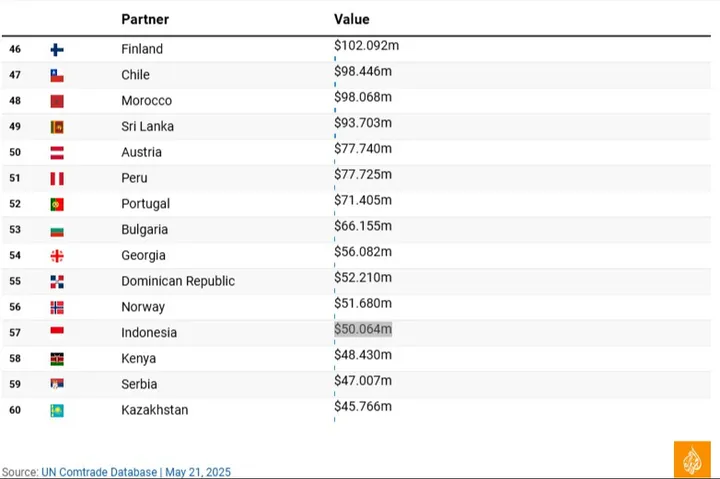Click the Finland flag icon
This screenshot has width=720, height=479.
(x=57, y=49)
